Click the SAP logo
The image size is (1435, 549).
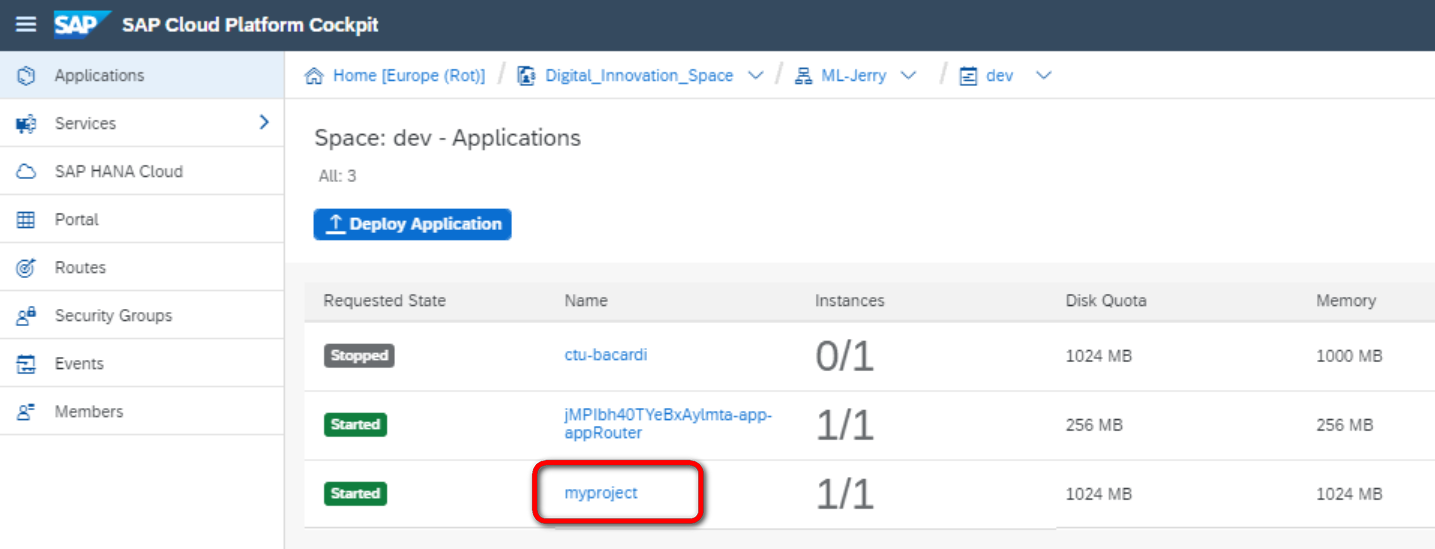(x=82, y=24)
